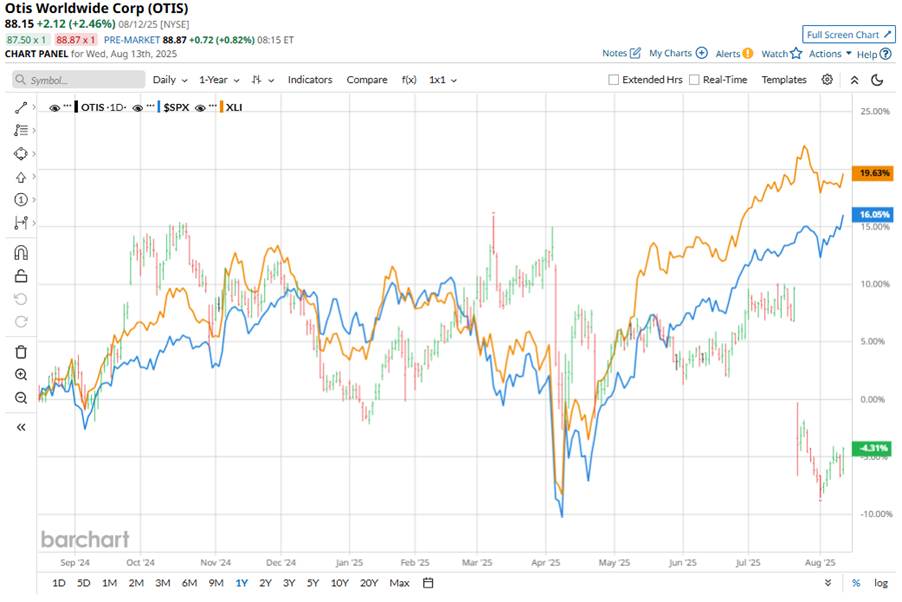Toggle the lock drawings padlock
This screenshot has height=602, width=902.
coord(21,276)
